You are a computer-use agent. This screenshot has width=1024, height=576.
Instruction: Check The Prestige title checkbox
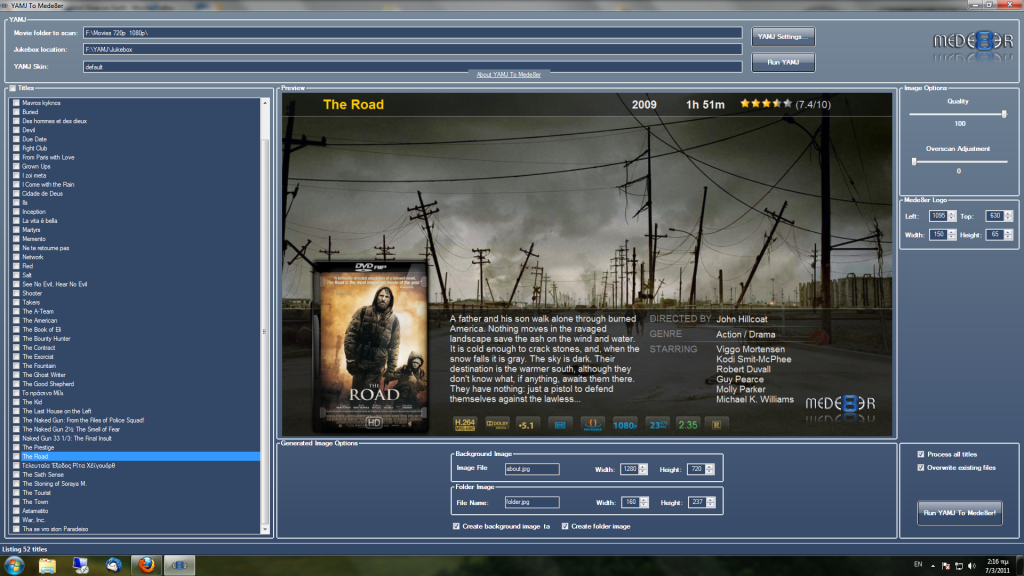click(16, 447)
